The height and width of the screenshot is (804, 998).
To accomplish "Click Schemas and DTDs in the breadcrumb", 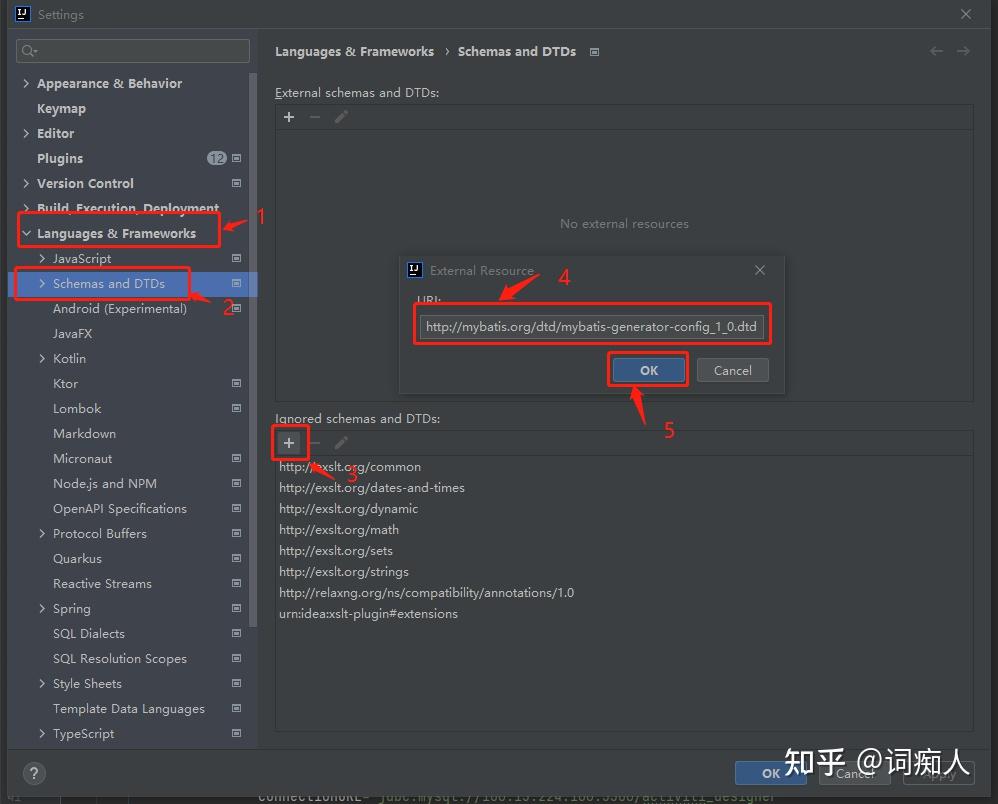I will coord(516,51).
